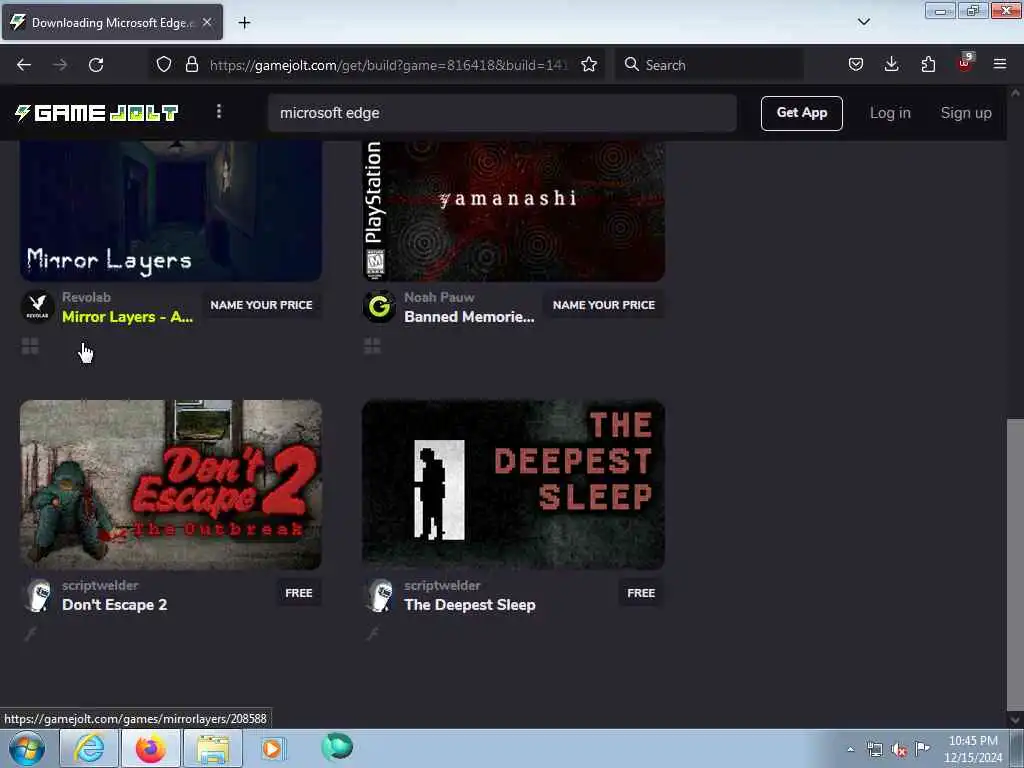Click Windows platform icon under Mirror Layers
Screen dimensions: 1024x768
[x=30, y=345]
